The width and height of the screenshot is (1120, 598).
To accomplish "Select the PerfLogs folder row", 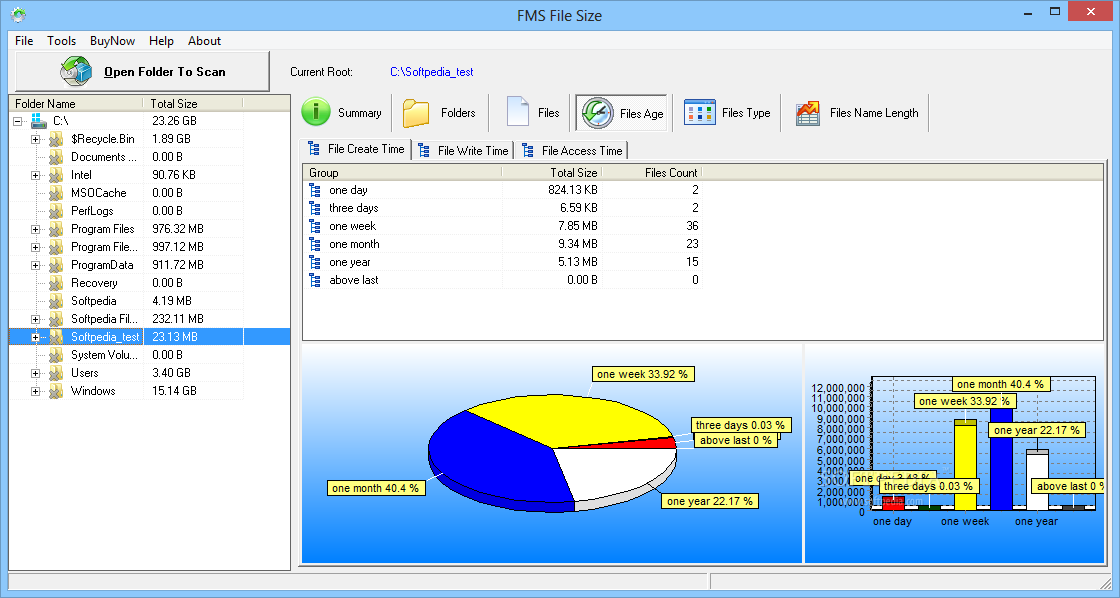I will (126, 211).
